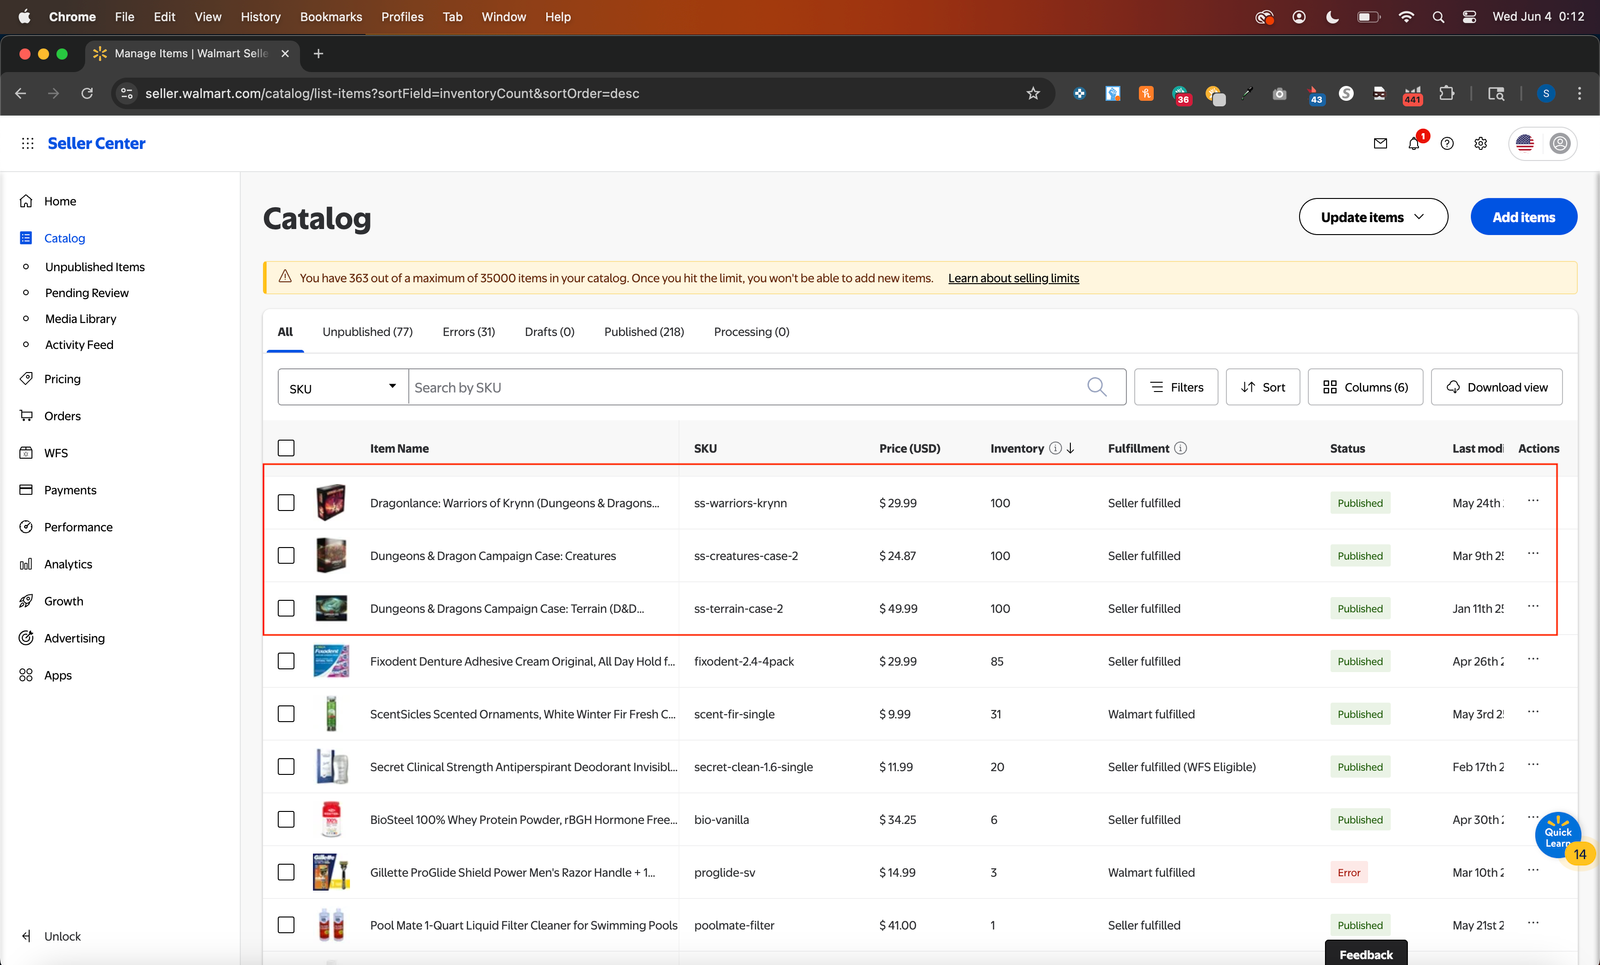
Task: Open Unpublished Items in sidebar
Action: [x=95, y=267]
